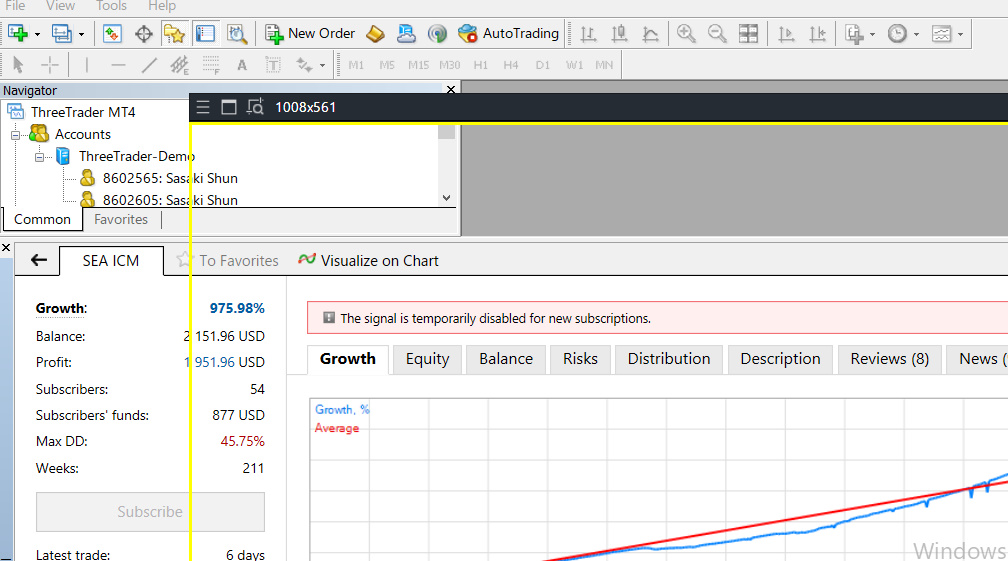Open the Indicators list icon

pos(854,33)
